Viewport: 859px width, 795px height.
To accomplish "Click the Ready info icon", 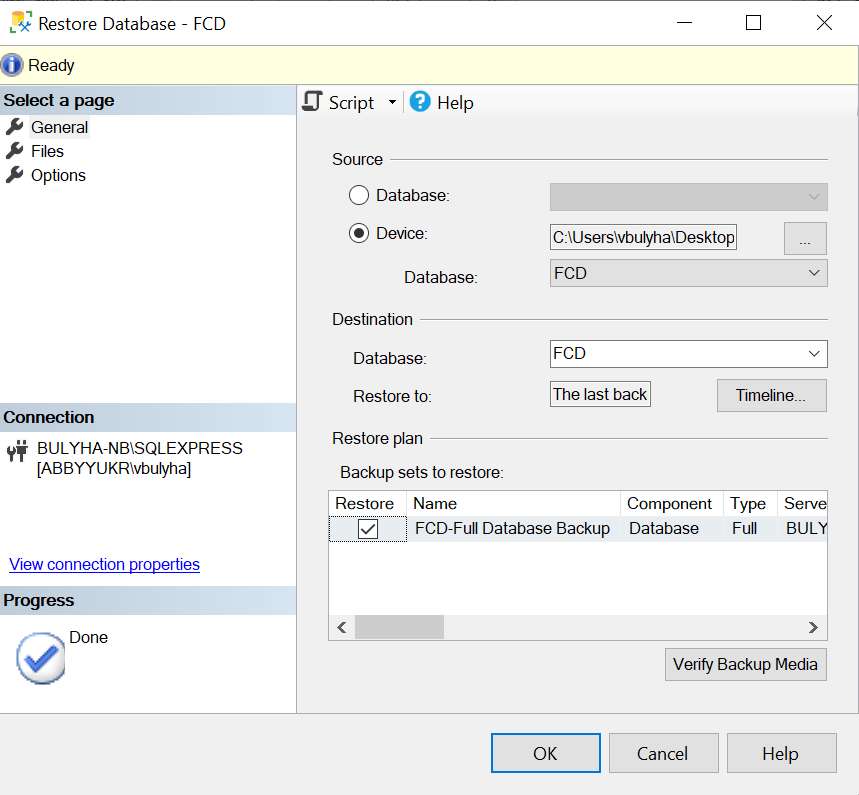I will 12,65.
